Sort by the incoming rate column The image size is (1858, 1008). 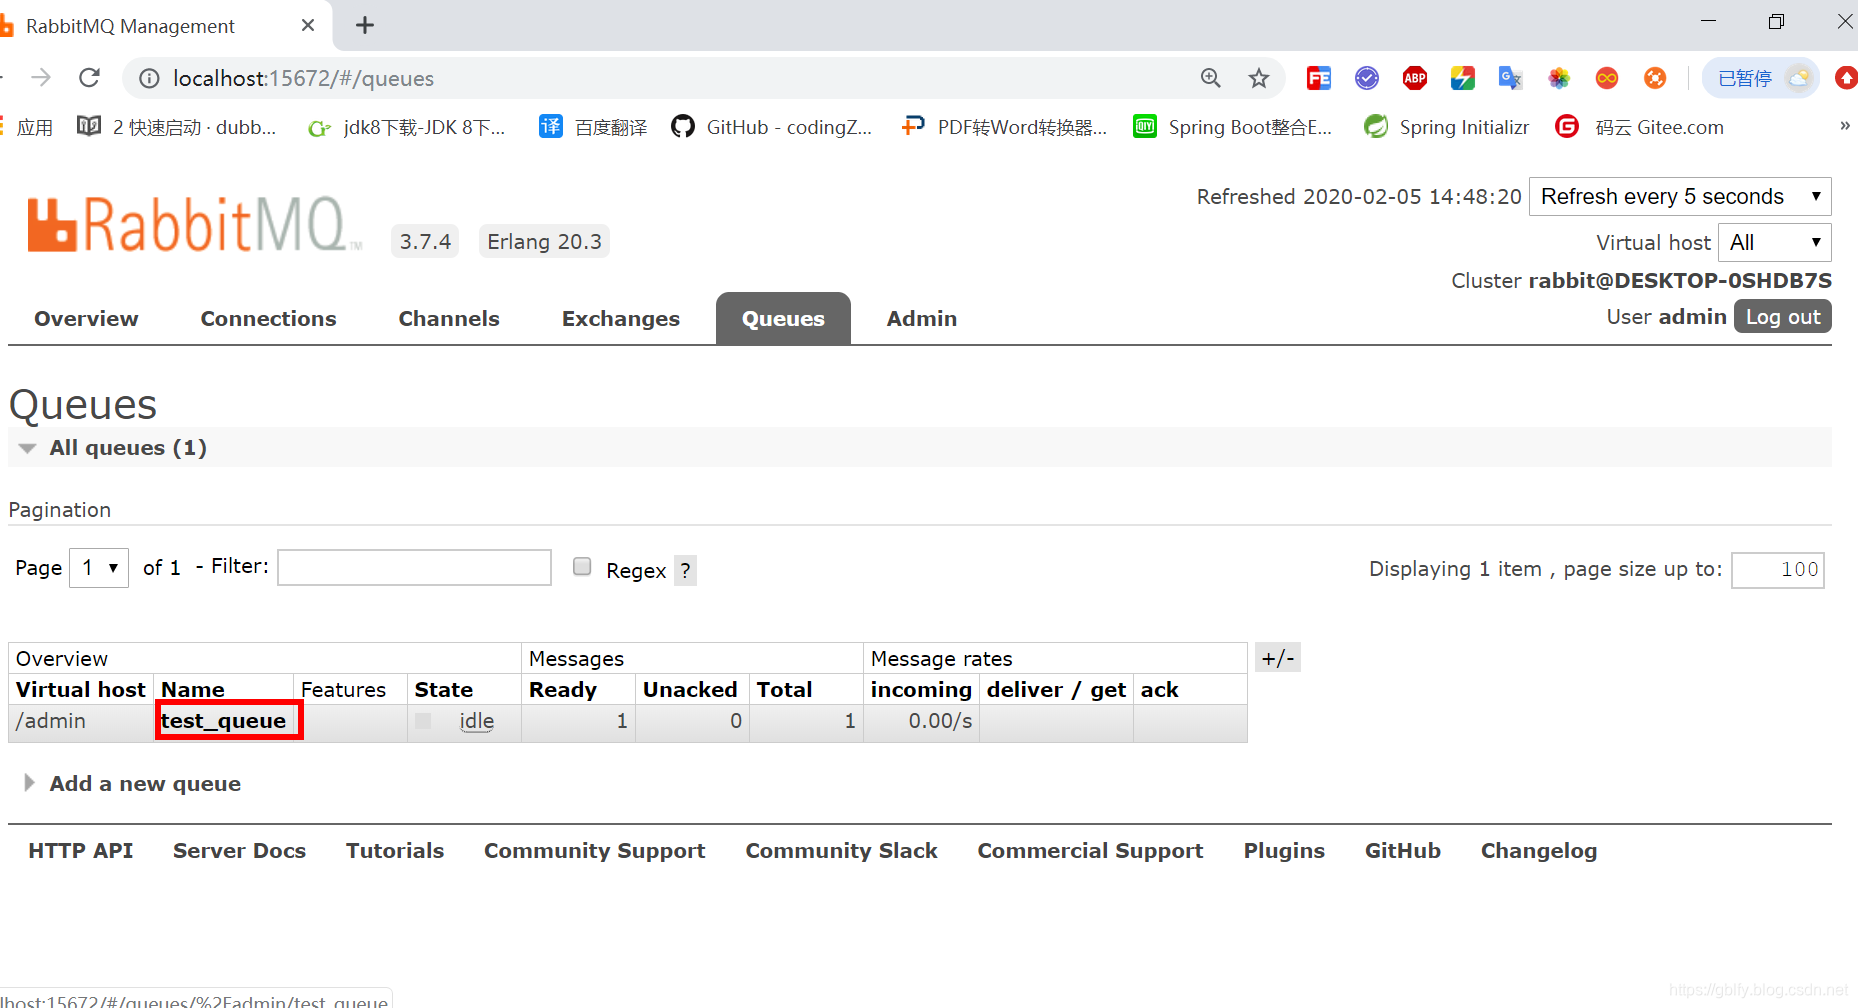click(x=921, y=689)
